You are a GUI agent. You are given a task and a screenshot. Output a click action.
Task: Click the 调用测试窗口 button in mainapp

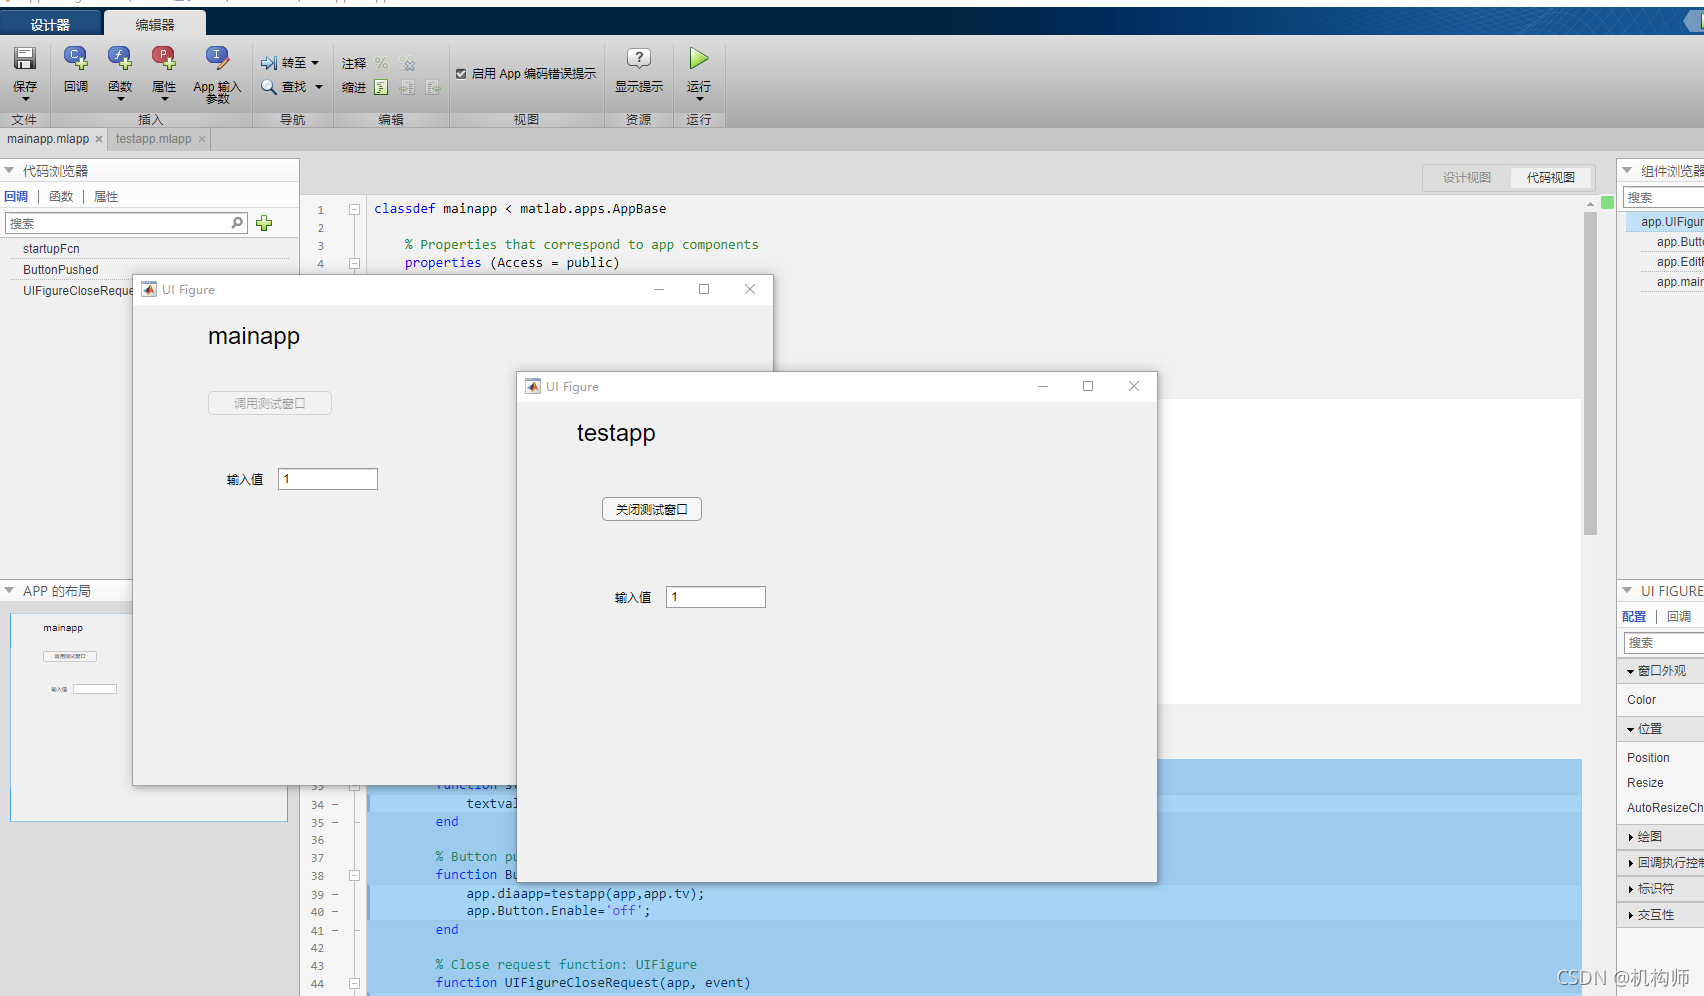[x=270, y=403]
